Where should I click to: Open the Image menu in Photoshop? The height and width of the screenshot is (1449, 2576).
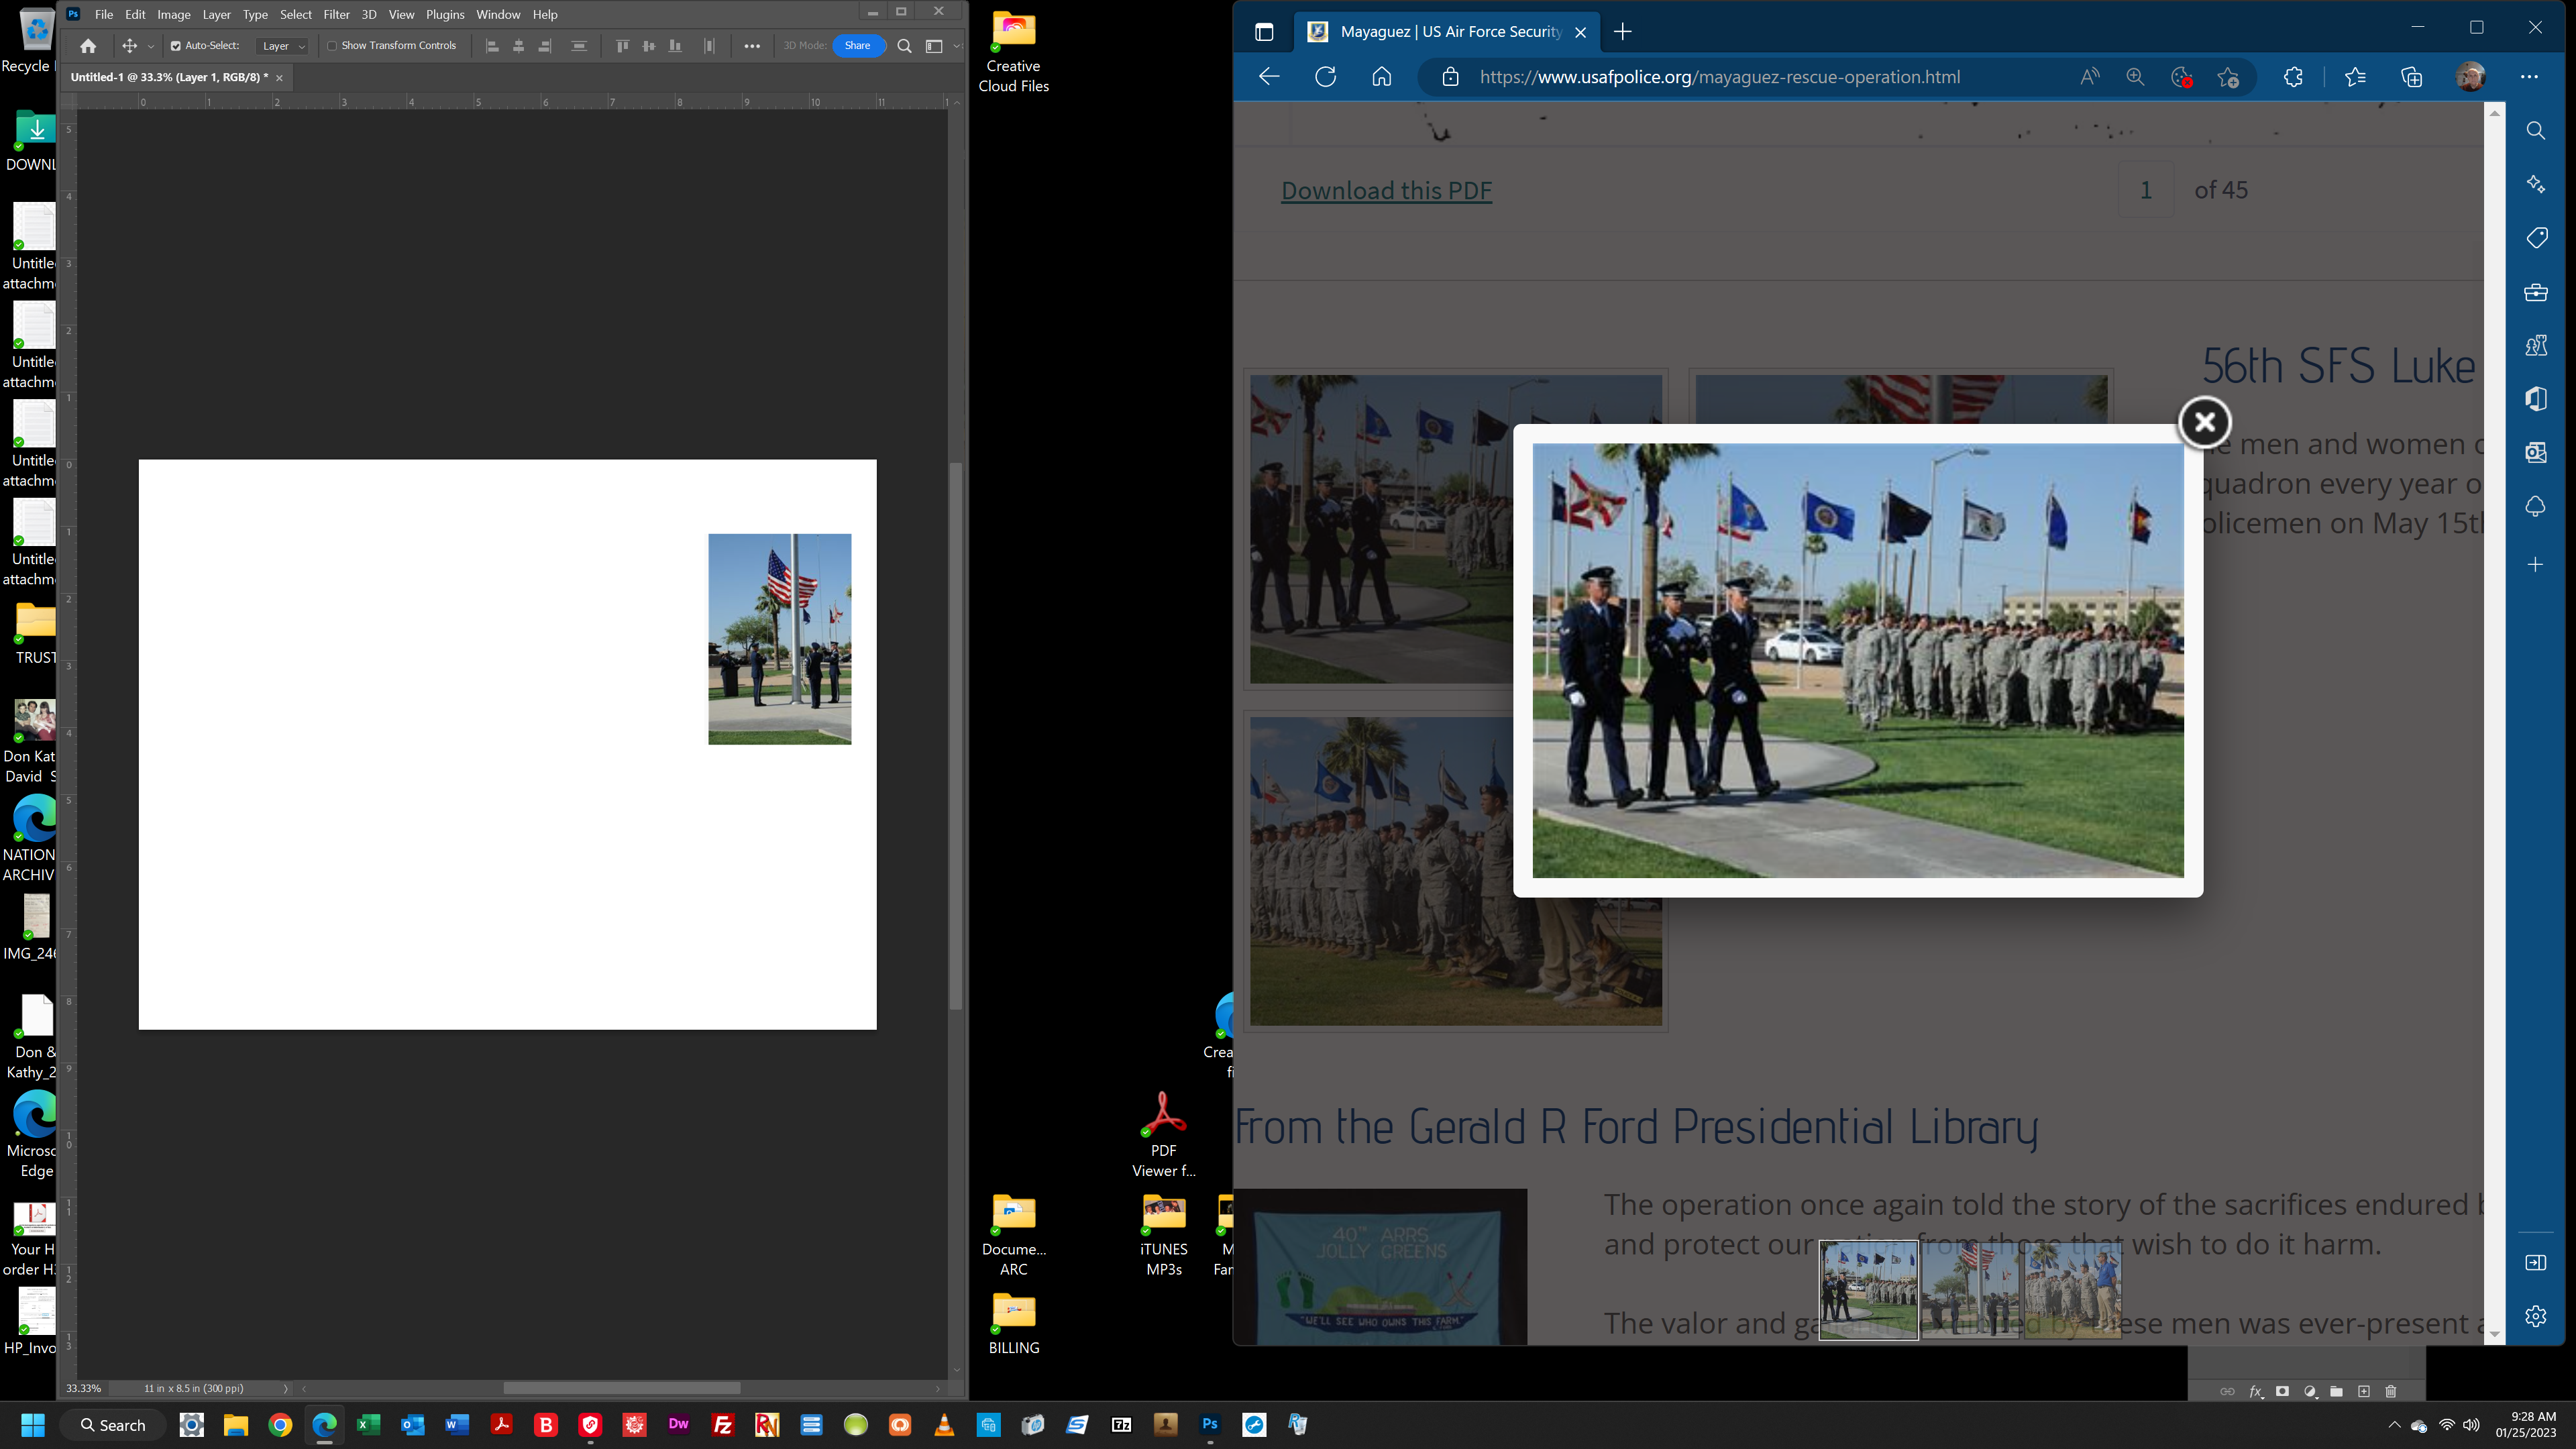click(174, 14)
